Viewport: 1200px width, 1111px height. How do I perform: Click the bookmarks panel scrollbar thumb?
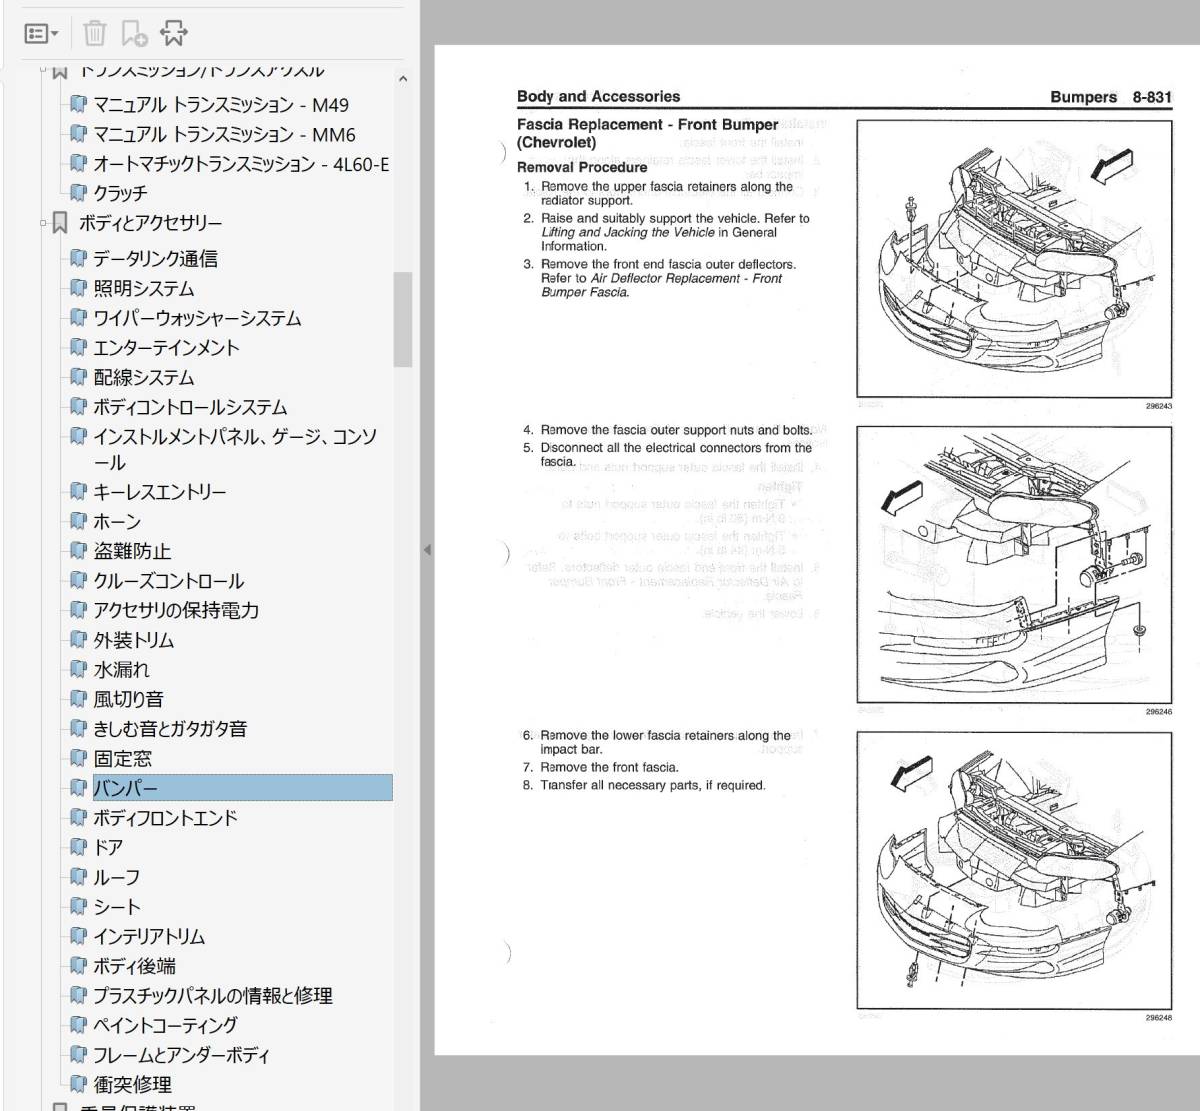tap(402, 320)
